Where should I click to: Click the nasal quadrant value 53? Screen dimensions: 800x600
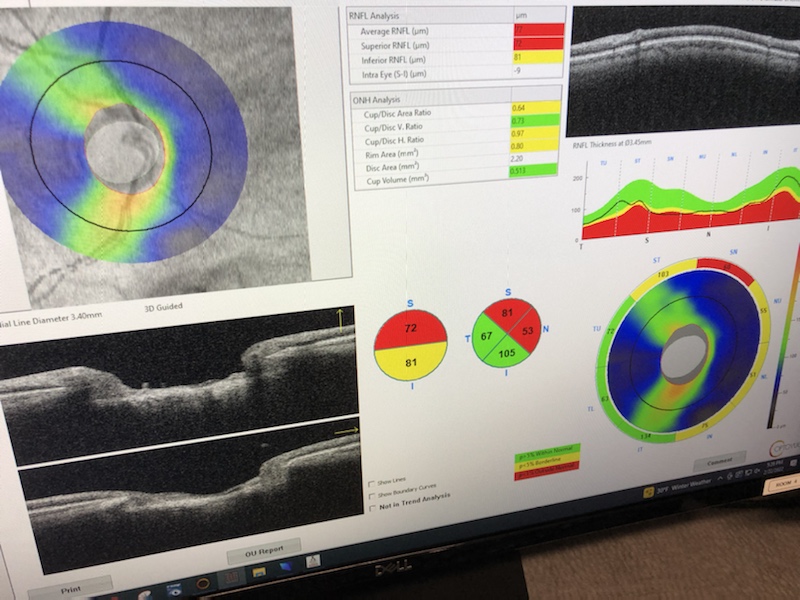(x=528, y=331)
